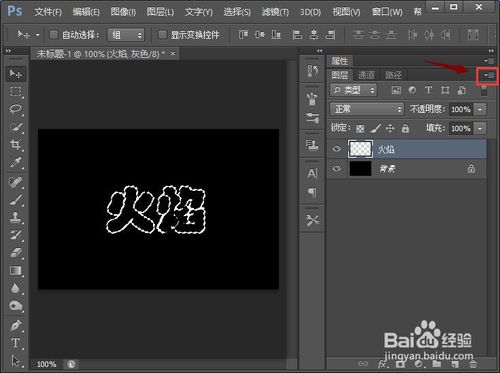Screen dimensions: 500x373
Task: Click delete layer trash icon
Action: [x=473, y=364]
